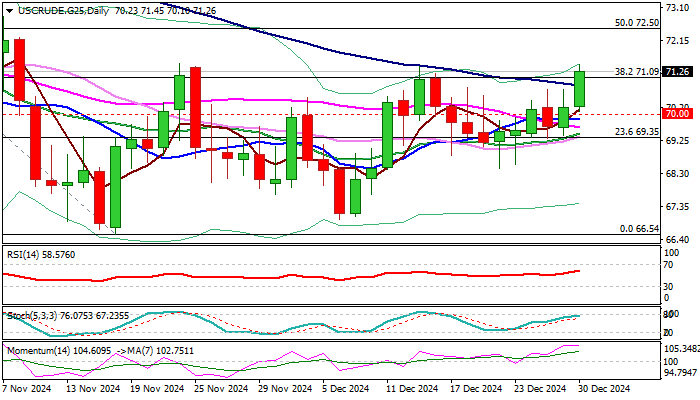Click the 67.35 price scale value
The image size is (700, 400).
click(677, 206)
